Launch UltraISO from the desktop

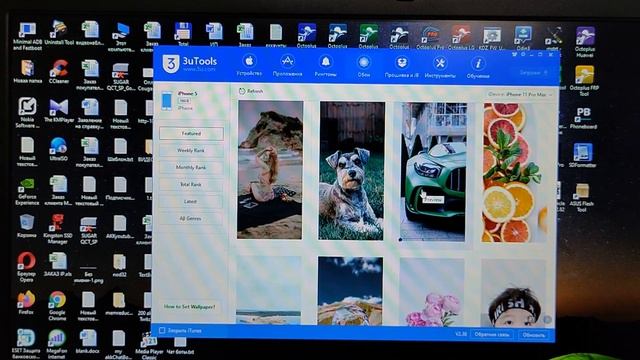tap(58, 149)
